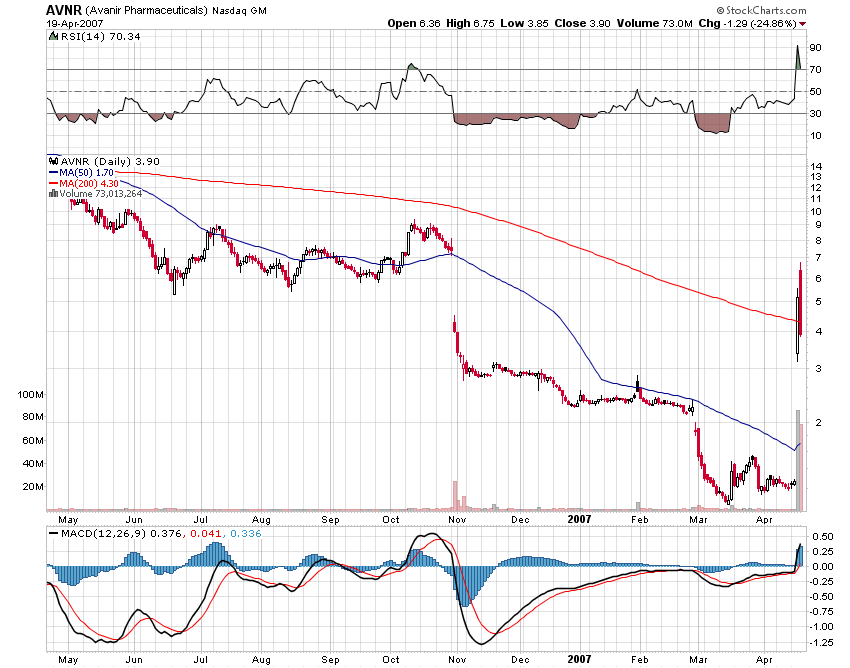This screenshot has height=668, width=850.
Task: Click the 30 mark on RSI axis
Action: 815,113
